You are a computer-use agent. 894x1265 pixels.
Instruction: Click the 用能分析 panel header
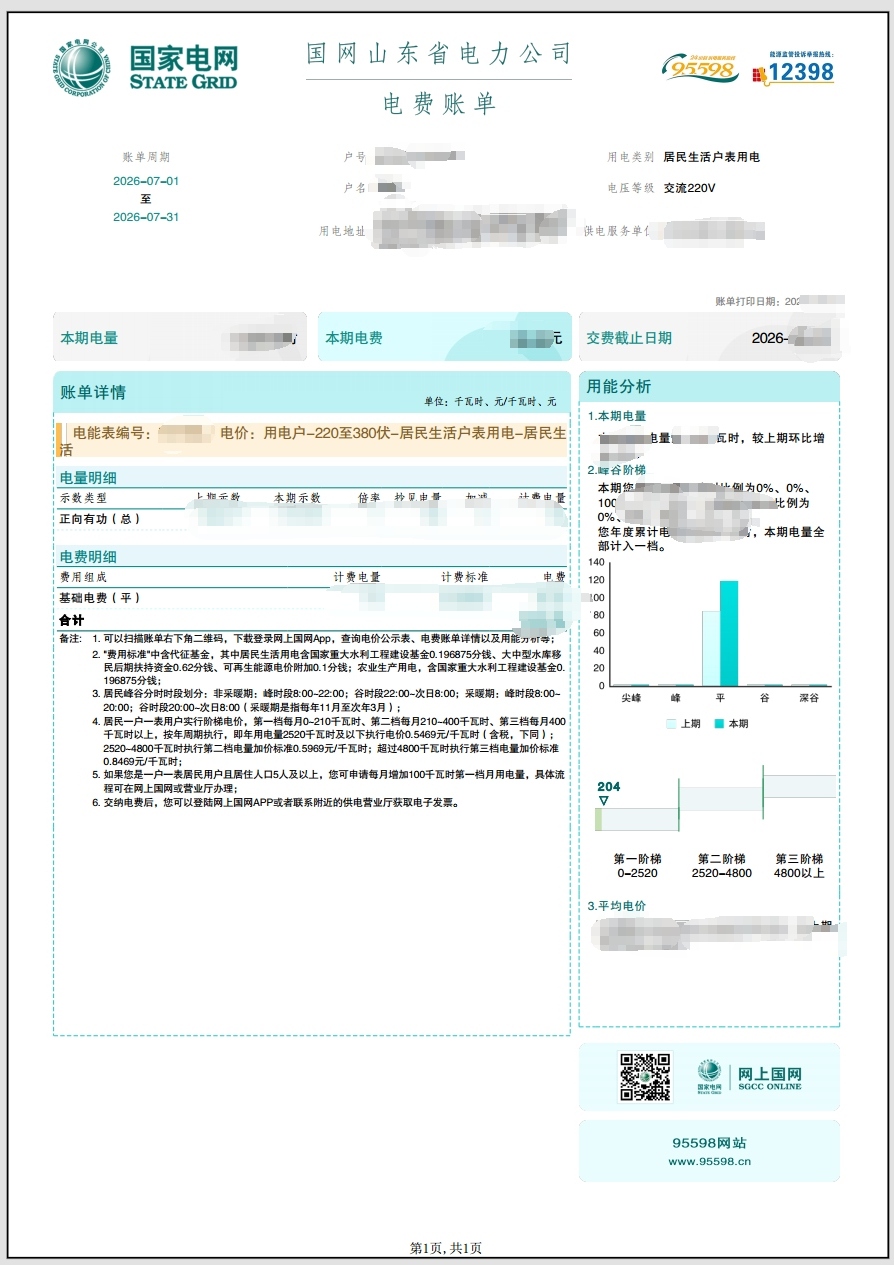pos(709,387)
